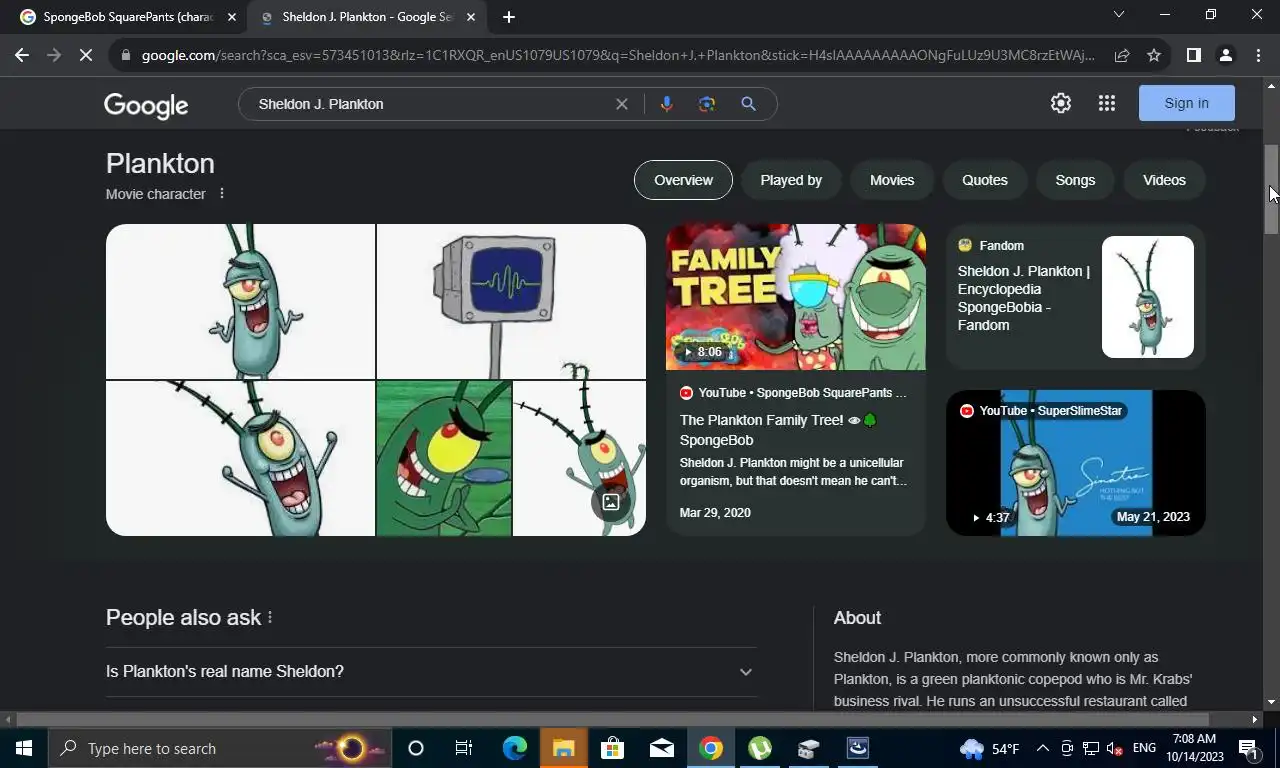Image resolution: width=1280 pixels, height=768 pixels.
Task: Open more options beside Movie character
Action: coord(222,194)
